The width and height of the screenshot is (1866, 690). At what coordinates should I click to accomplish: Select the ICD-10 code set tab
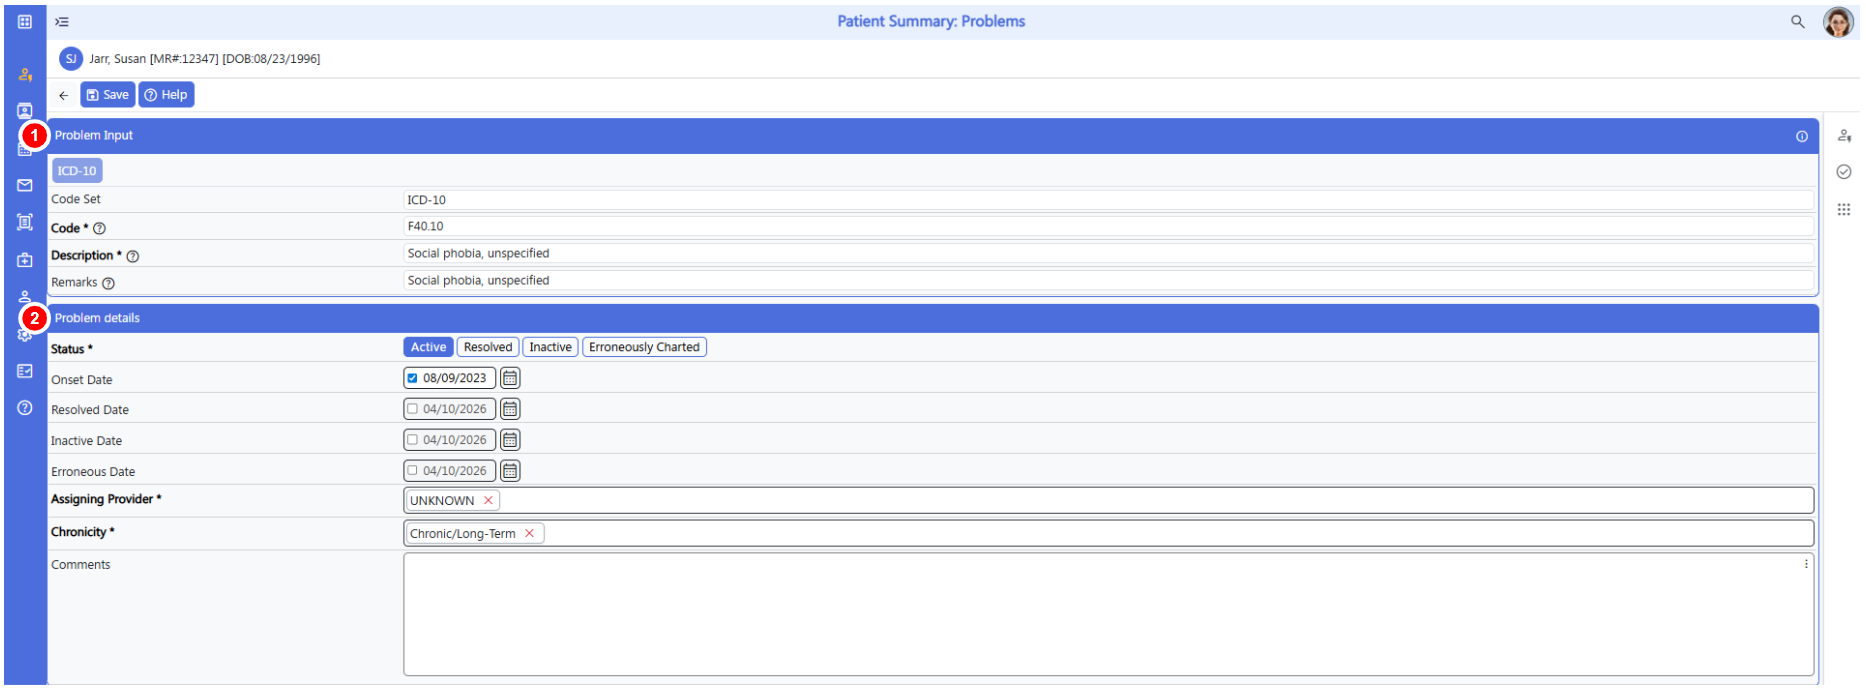tap(77, 171)
